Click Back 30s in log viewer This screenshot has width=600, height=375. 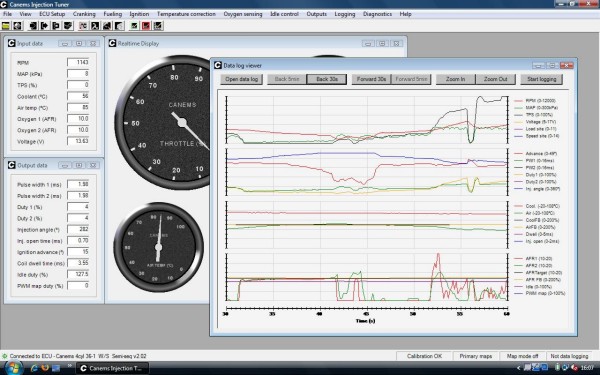[327, 79]
